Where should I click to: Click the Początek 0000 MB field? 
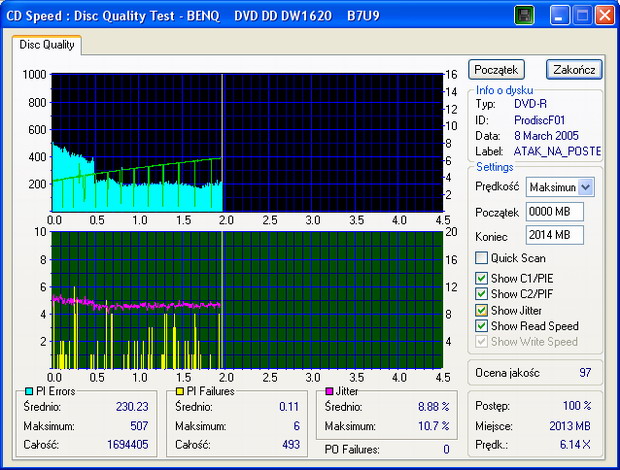tap(554, 212)
